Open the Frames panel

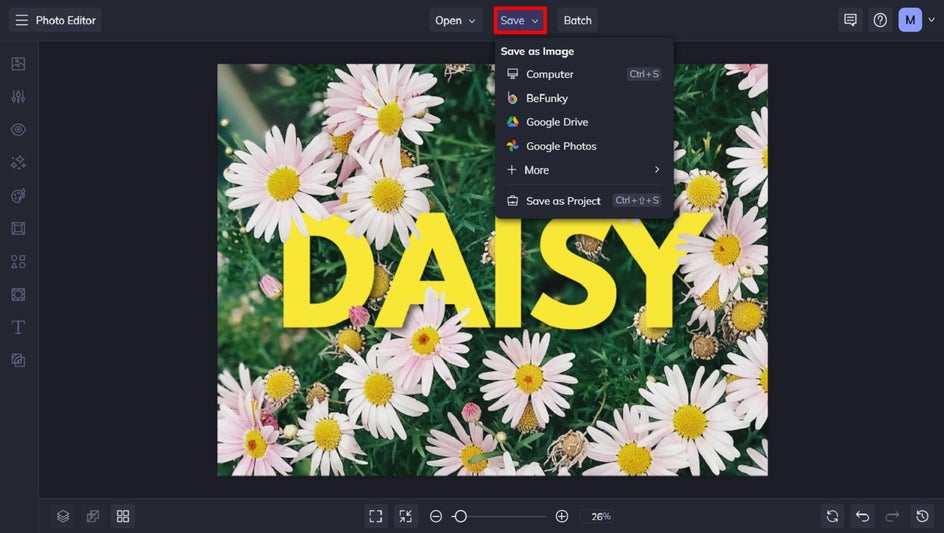(18, 228)
